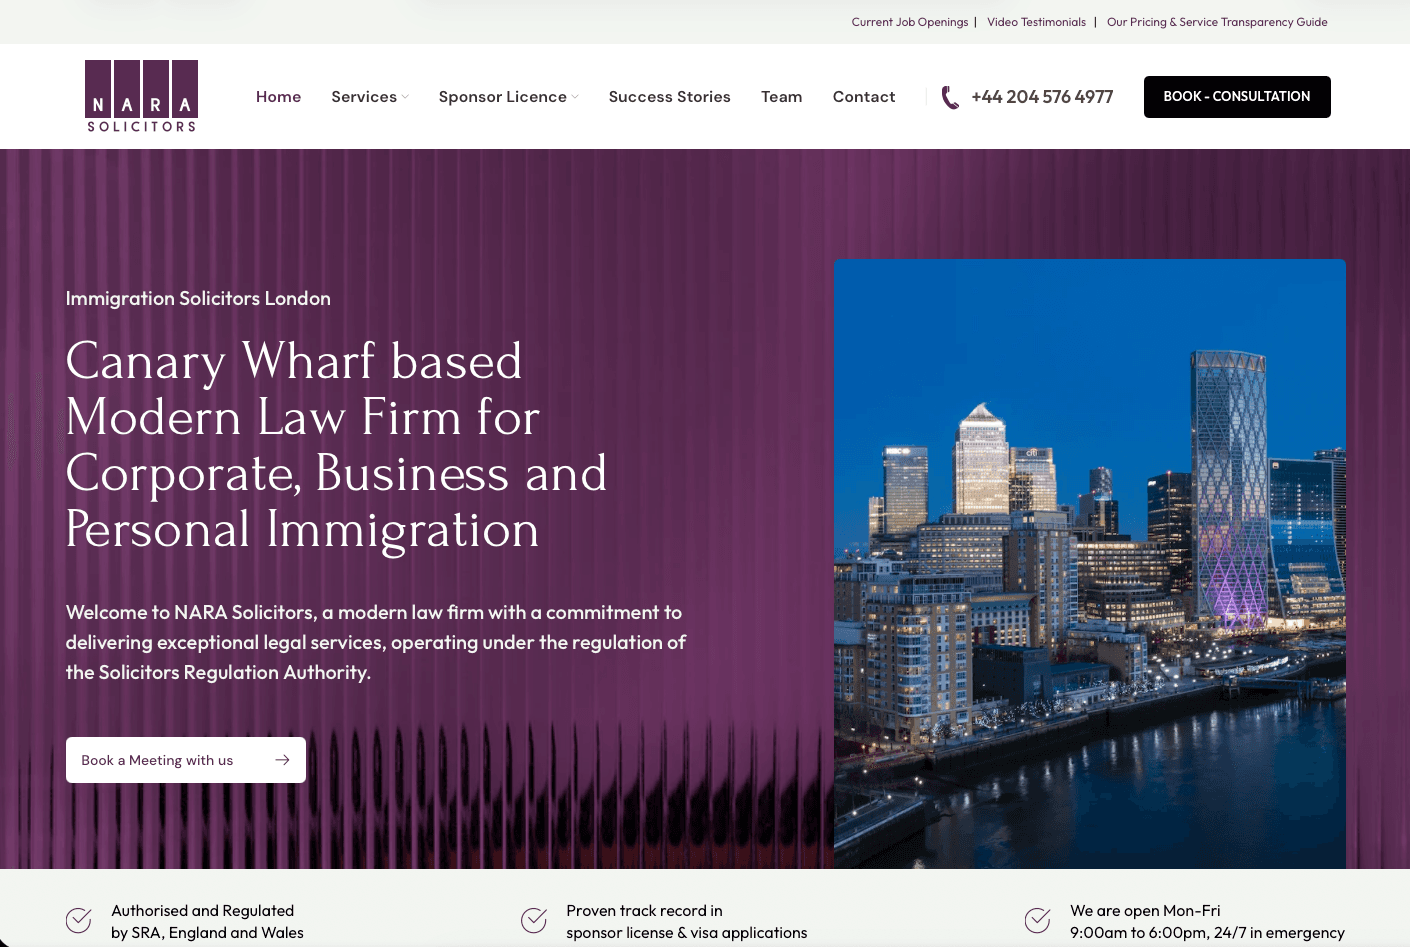Open the Services menu
This screenshot has width=1410, height=947.
(364, 97)
